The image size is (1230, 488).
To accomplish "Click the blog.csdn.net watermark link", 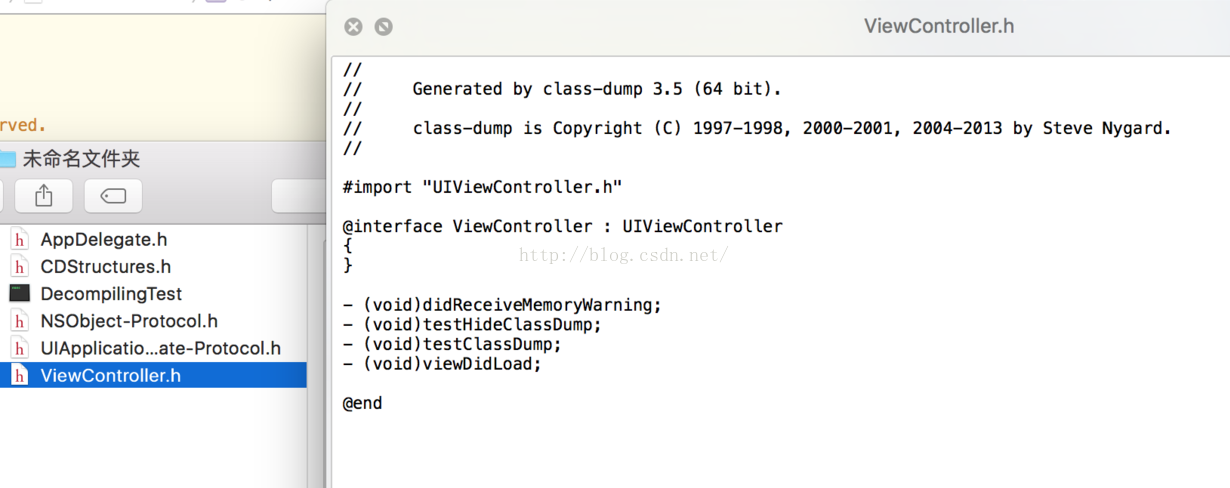I will (x=623, y=256).
